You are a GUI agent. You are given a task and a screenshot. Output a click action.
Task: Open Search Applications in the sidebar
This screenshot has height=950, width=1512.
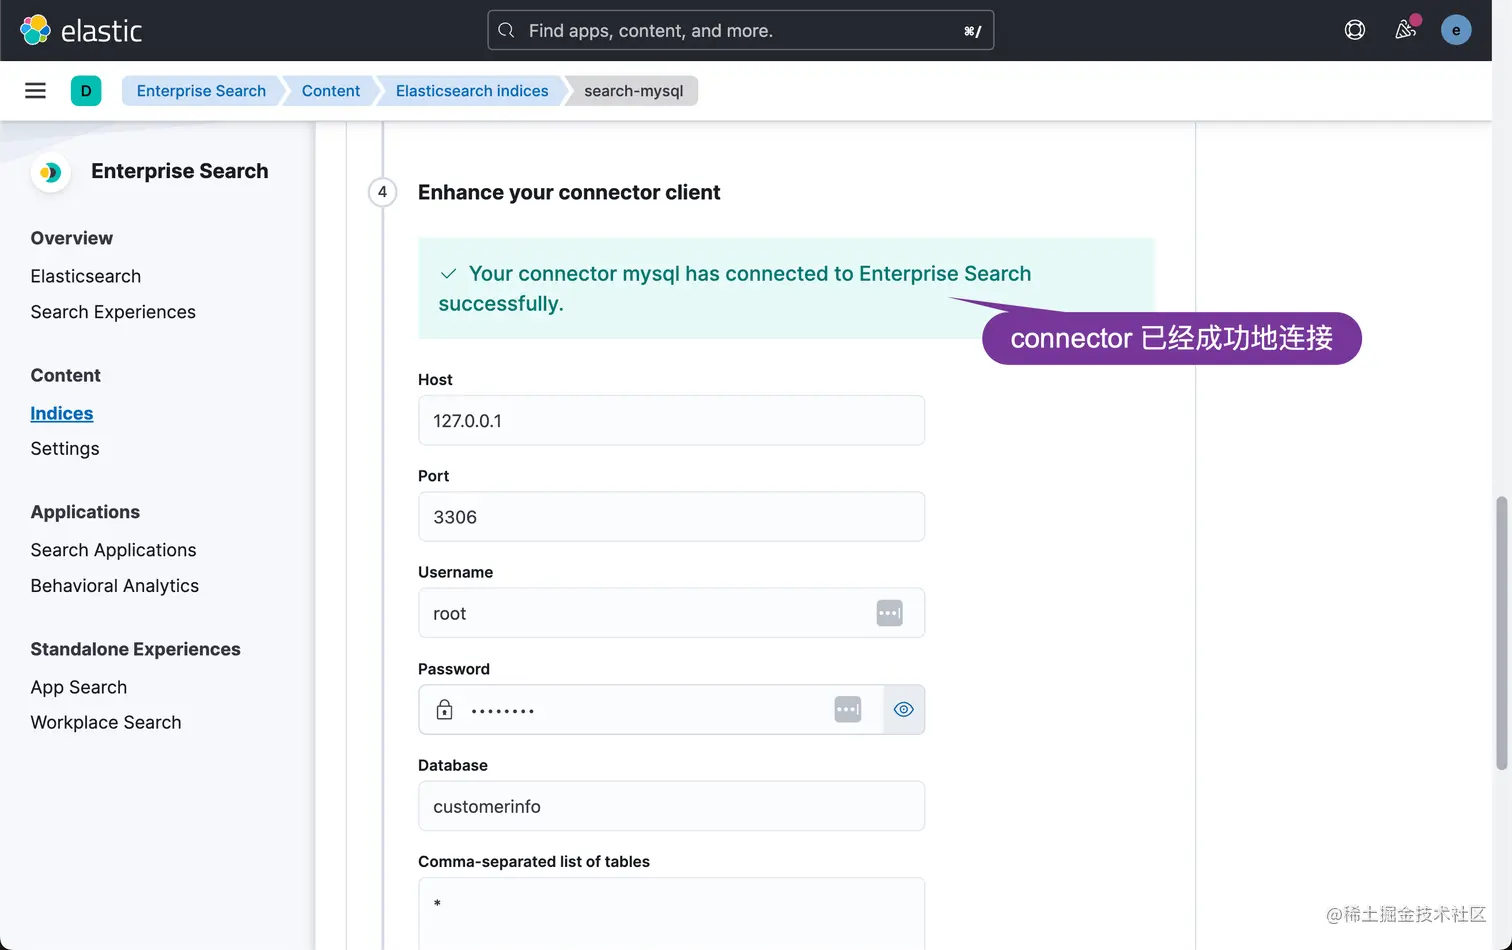[x=113, y=550]
